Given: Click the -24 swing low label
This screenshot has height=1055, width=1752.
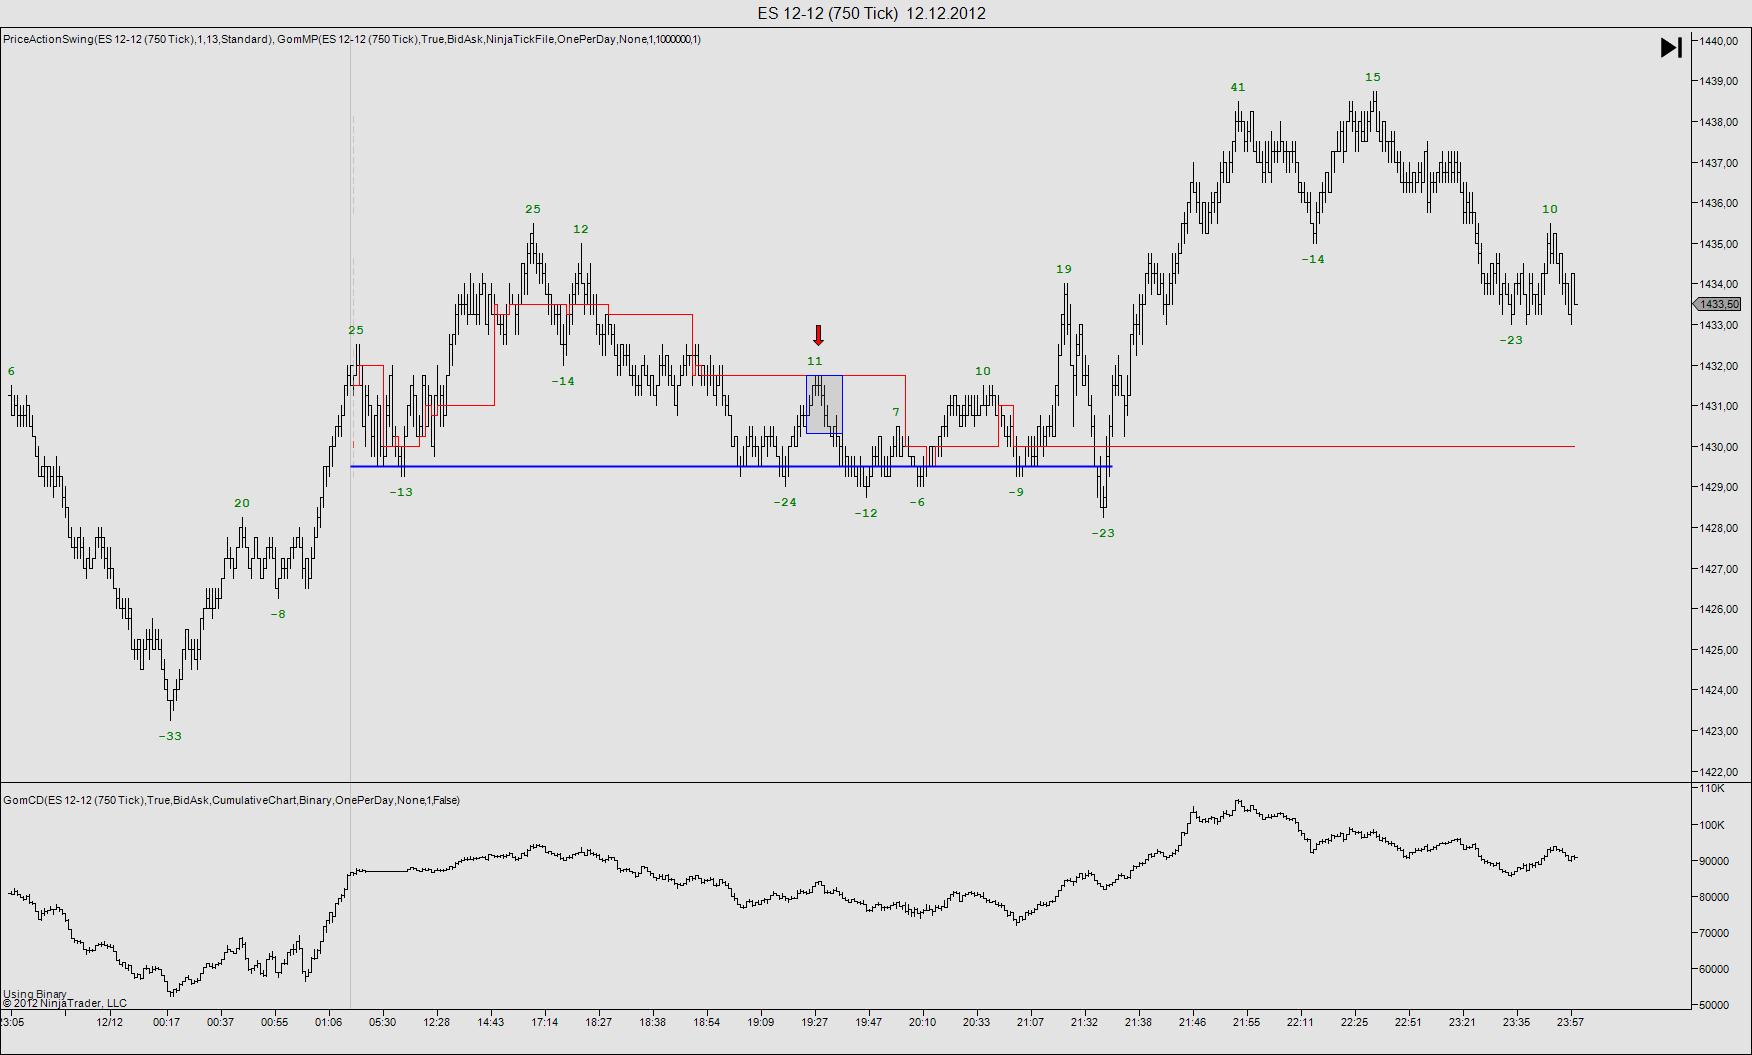Looking at the screenshot, I should click(785, 502).
